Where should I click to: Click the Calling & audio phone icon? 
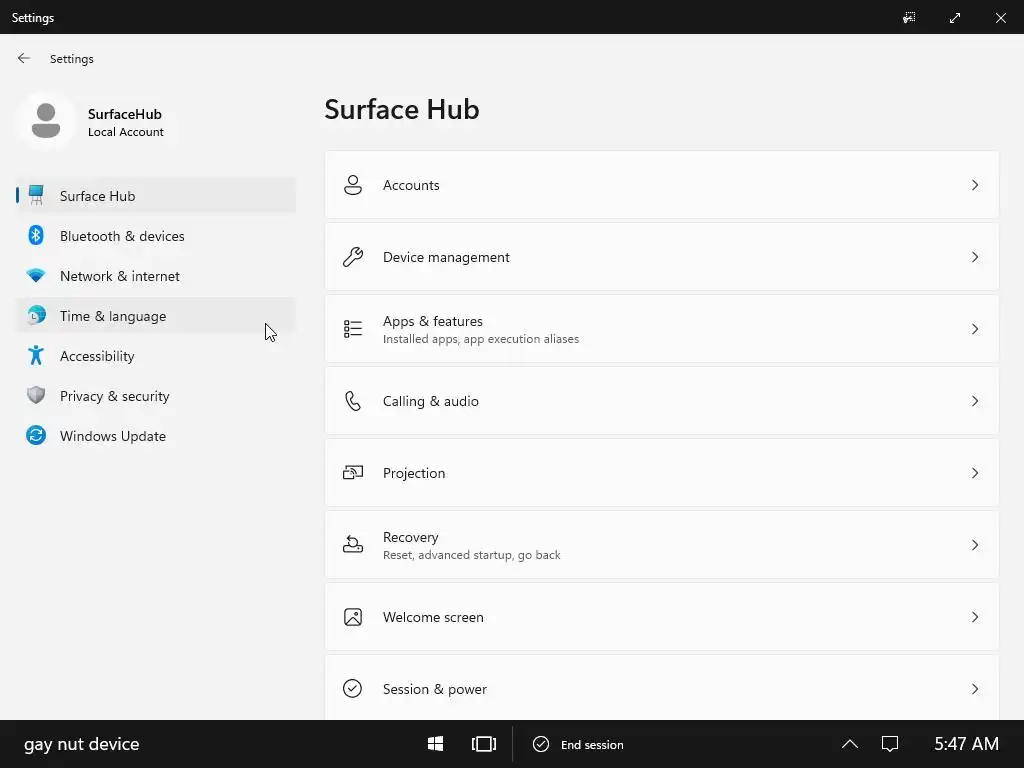pos(353,401)
